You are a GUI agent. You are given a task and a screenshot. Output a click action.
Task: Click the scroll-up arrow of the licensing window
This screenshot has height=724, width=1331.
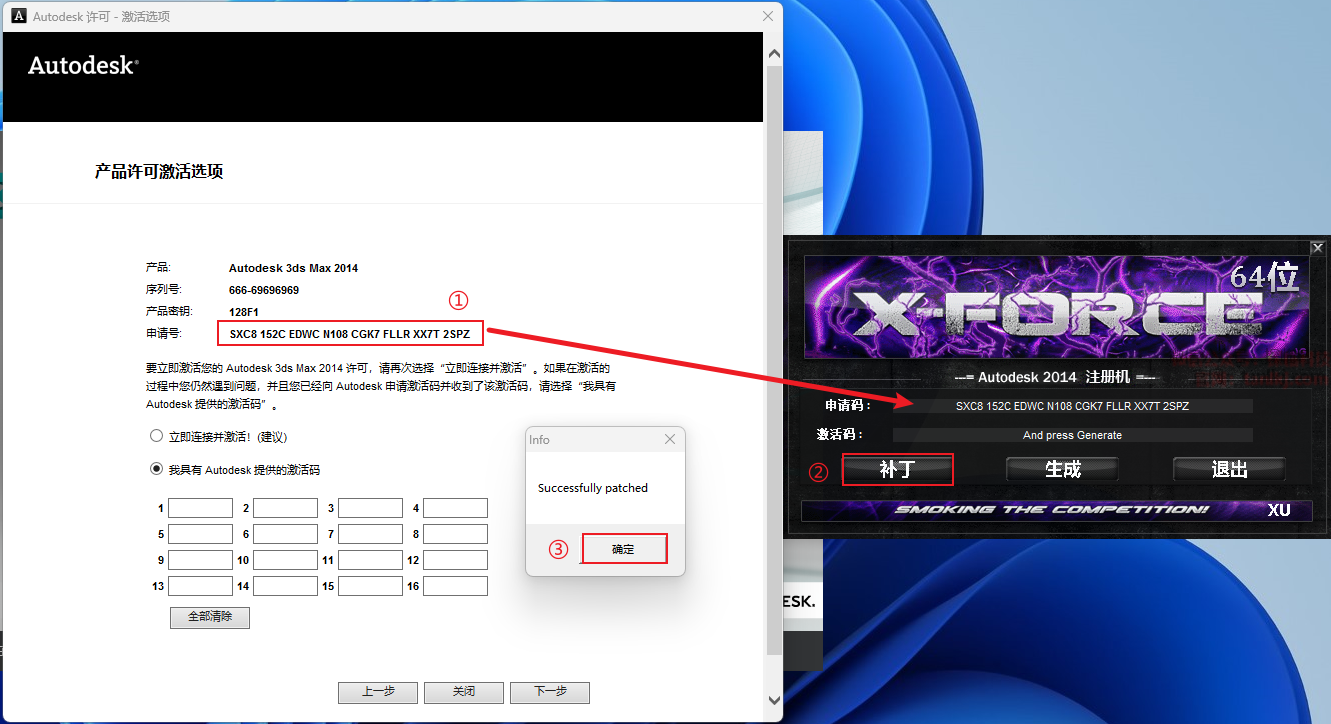tap(773, 51)
